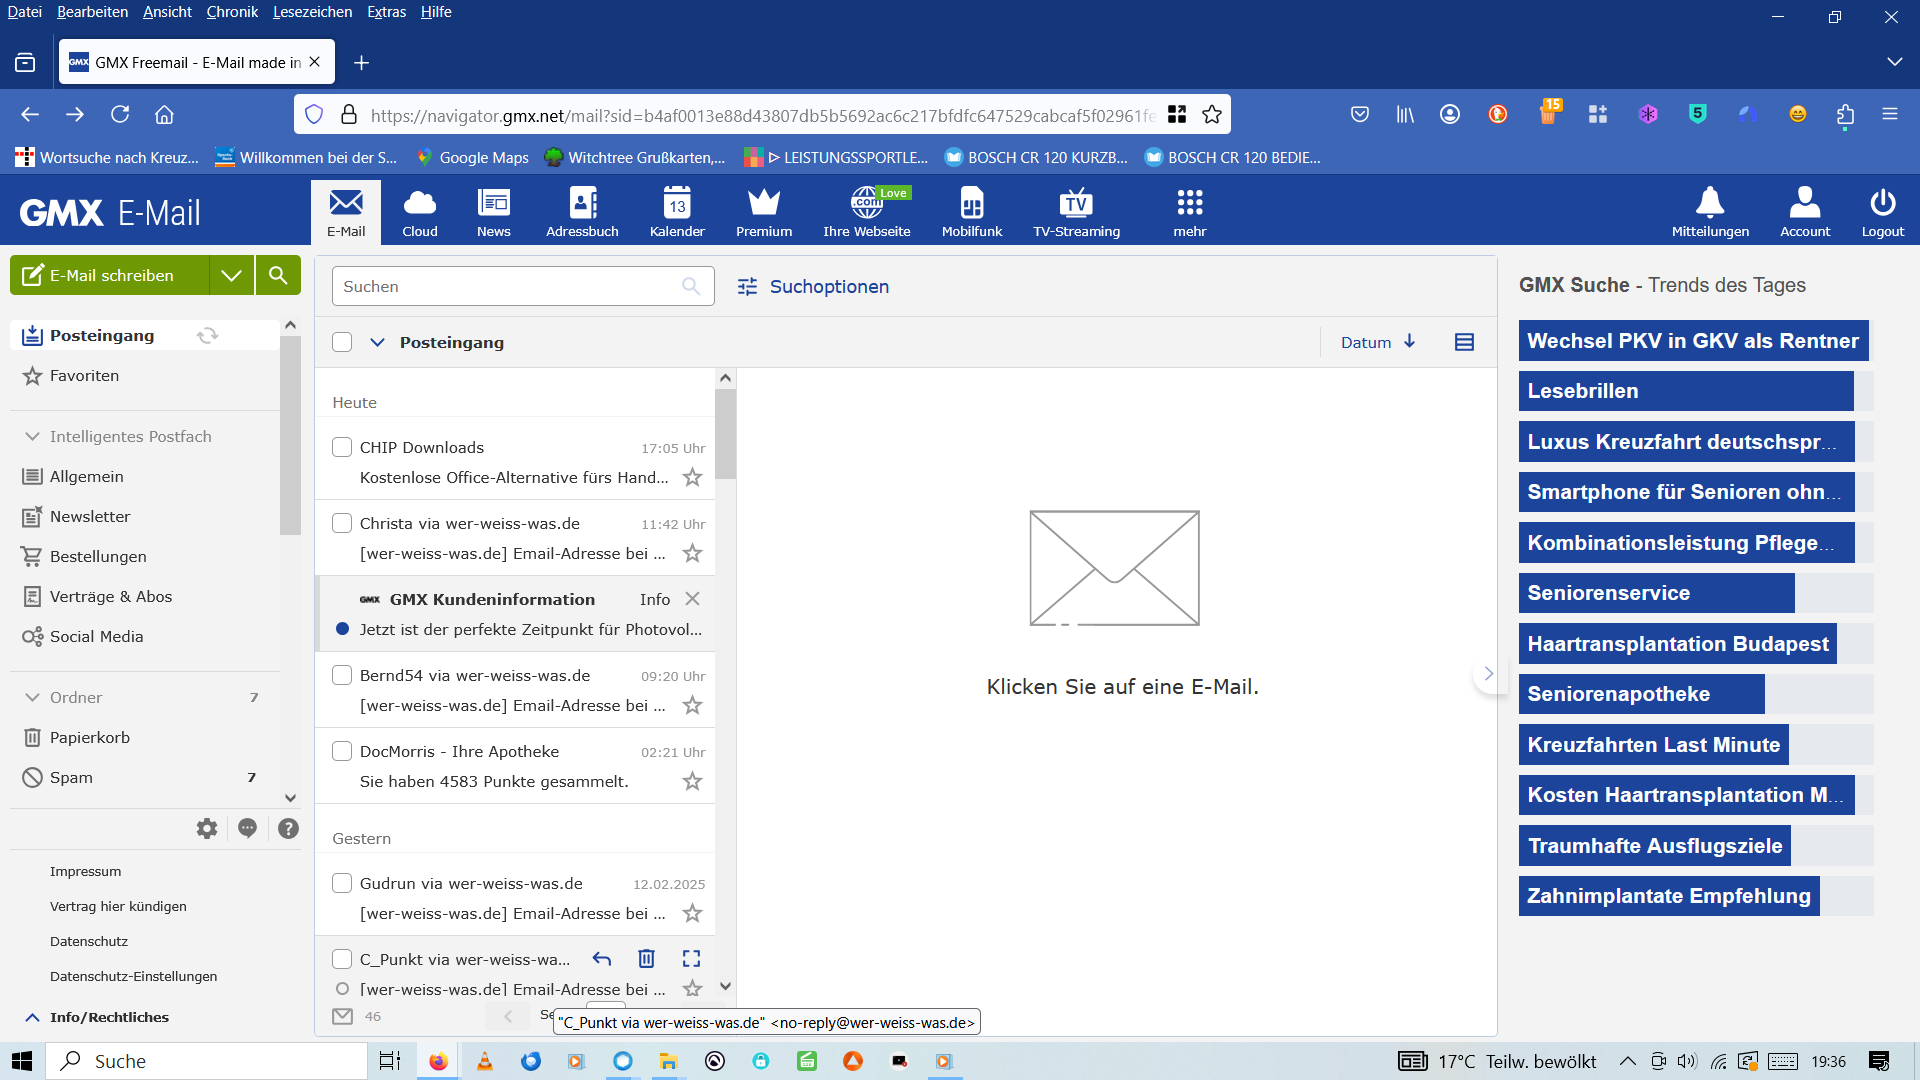Open the Google Maps bookmark

pos(473,157)
